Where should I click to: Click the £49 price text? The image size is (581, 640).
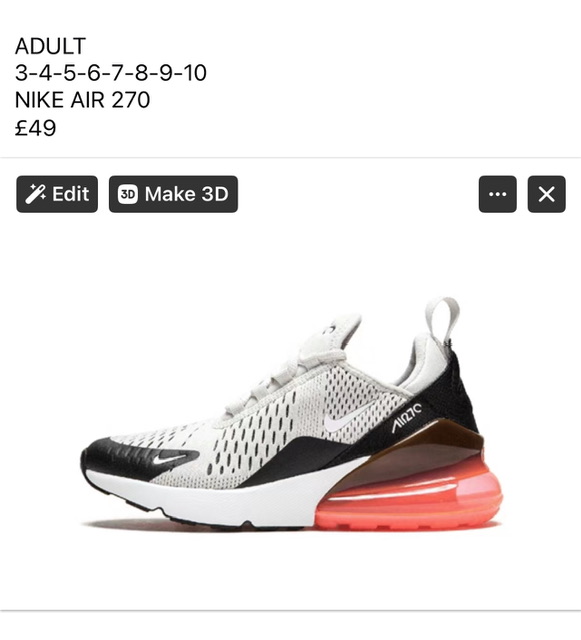pyautogui.click(x=36, y=128)
